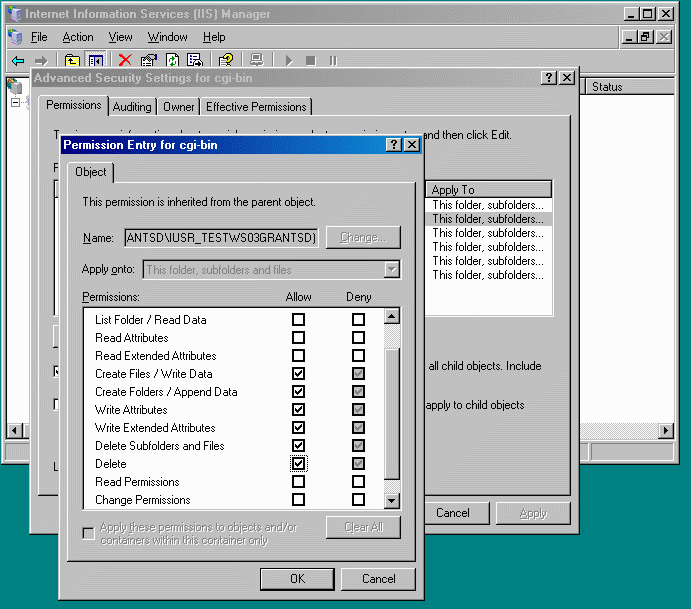The width and height of the screenshot is (691, 609).
Task: Click the Pause item toolbar icon
Action: tap(333, 60)
